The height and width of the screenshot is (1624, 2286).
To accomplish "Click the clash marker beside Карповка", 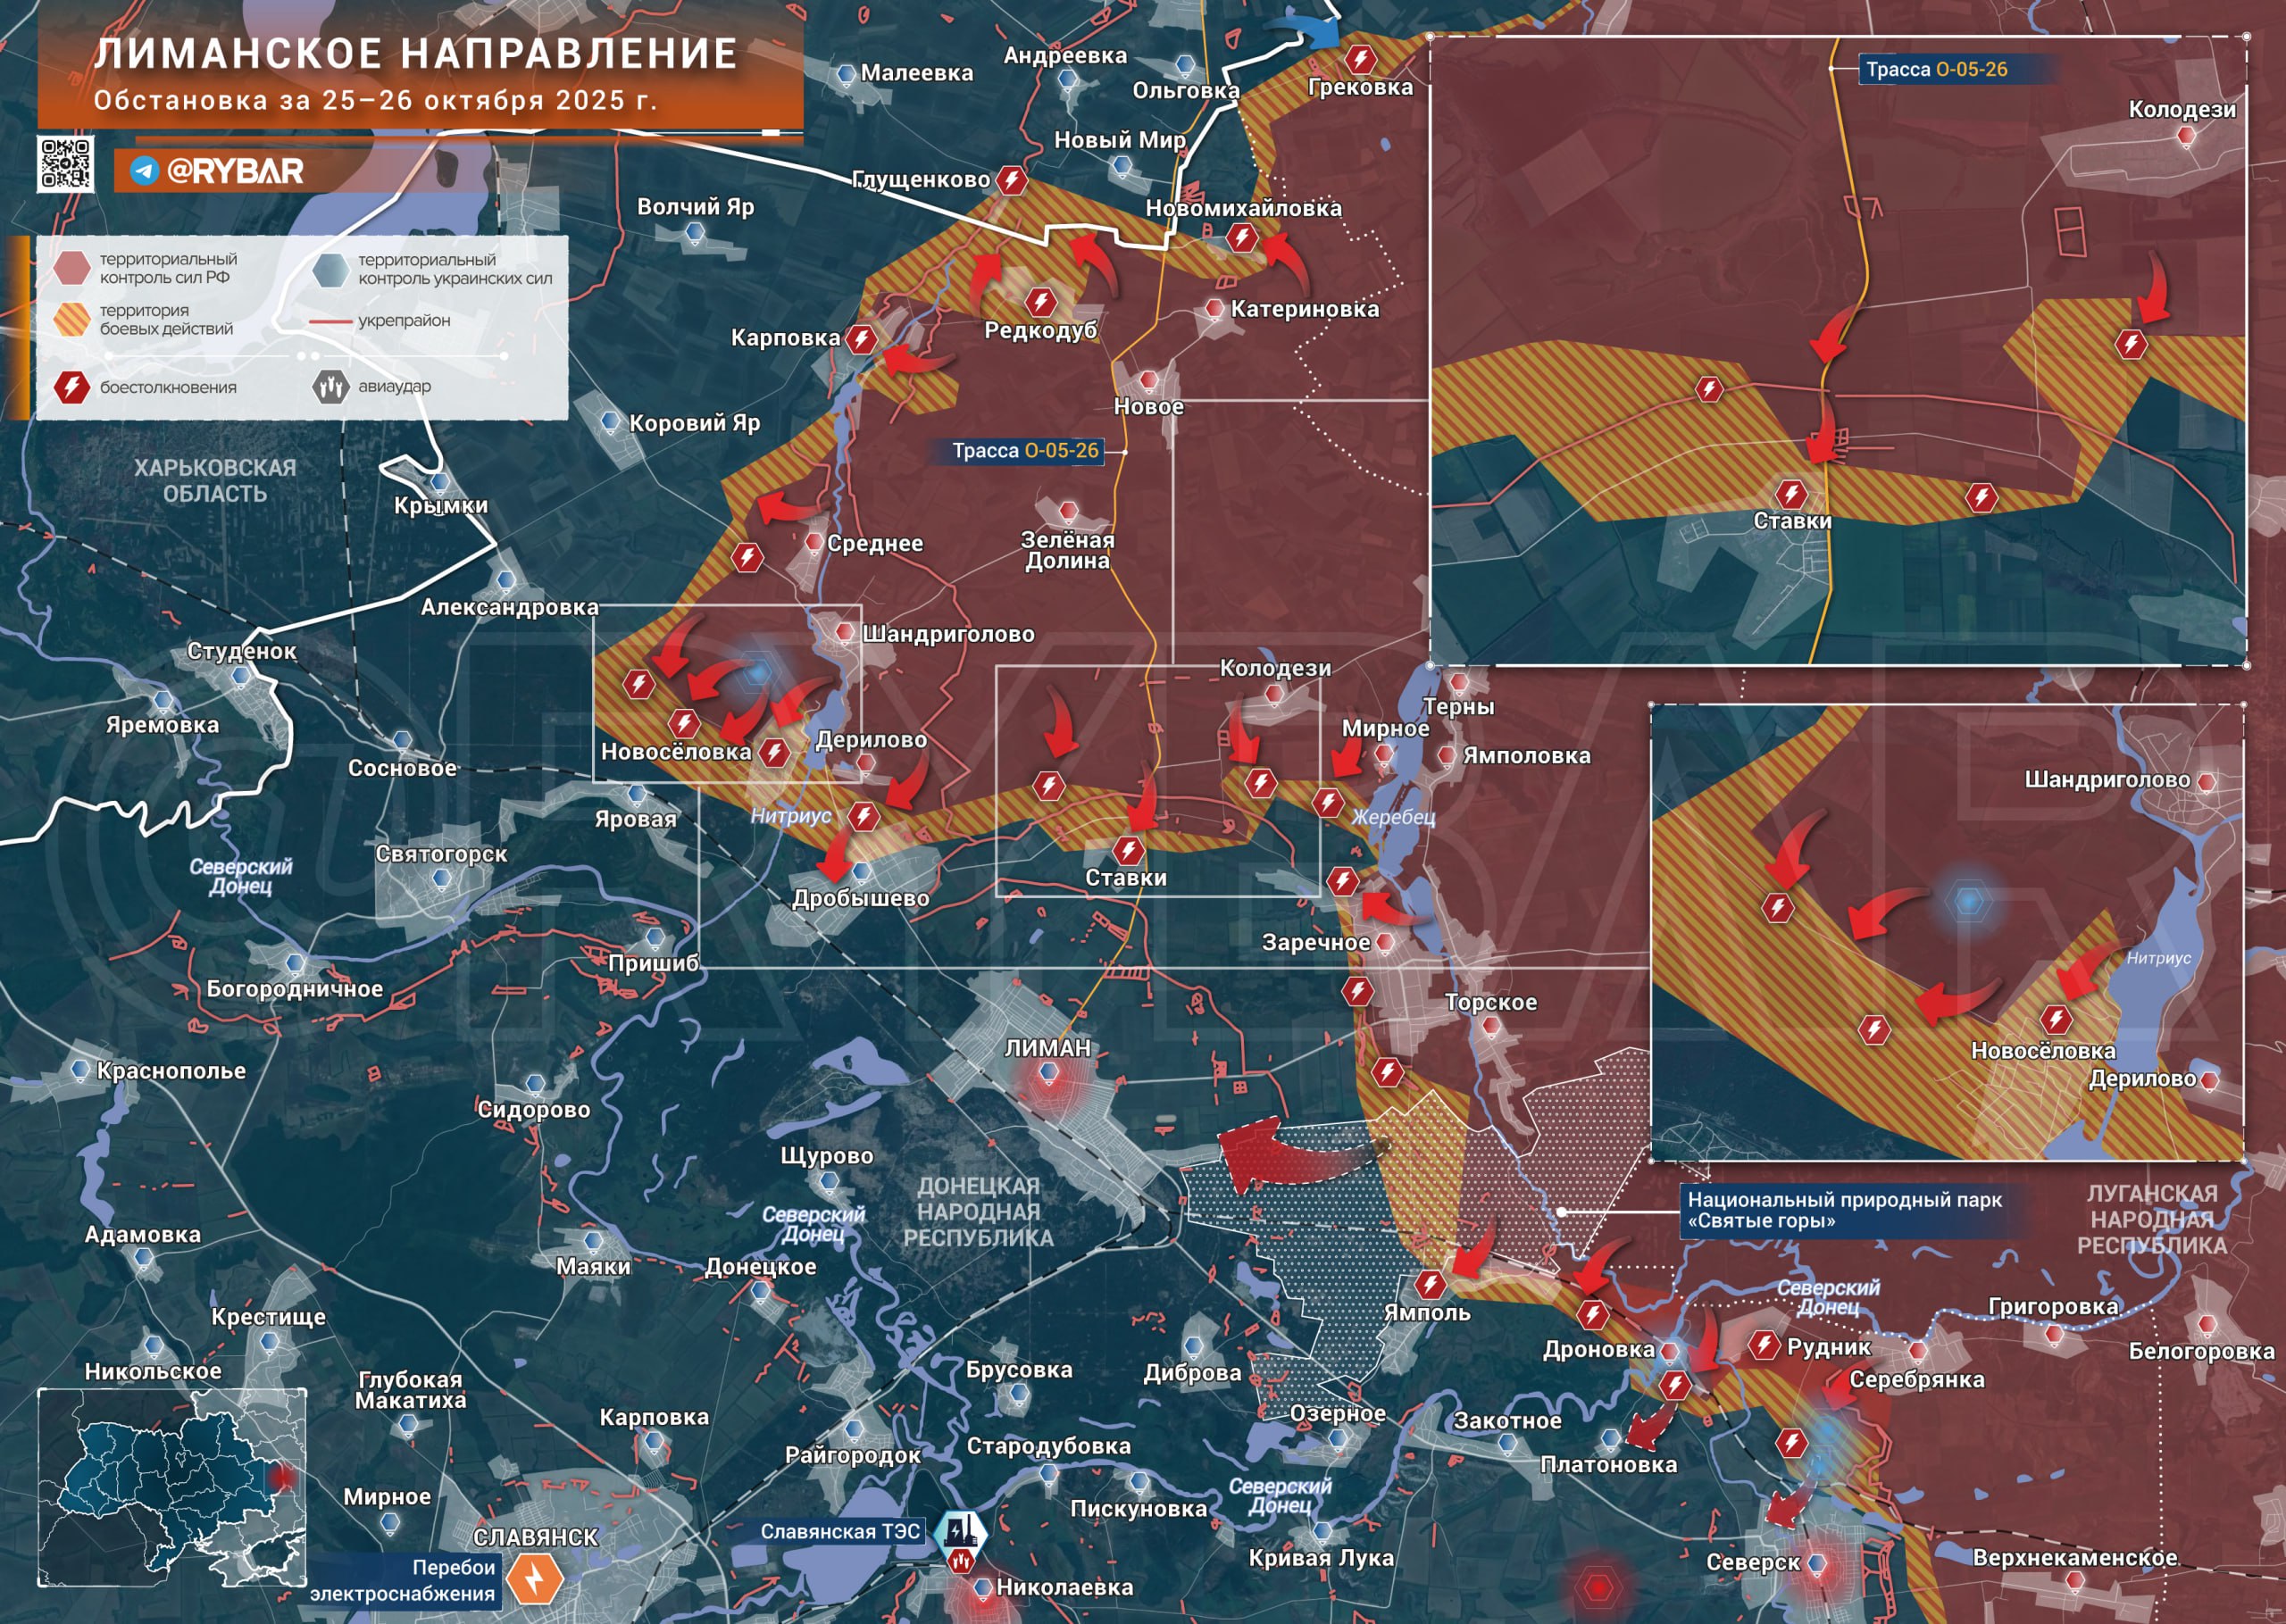I will coord(861,338).
